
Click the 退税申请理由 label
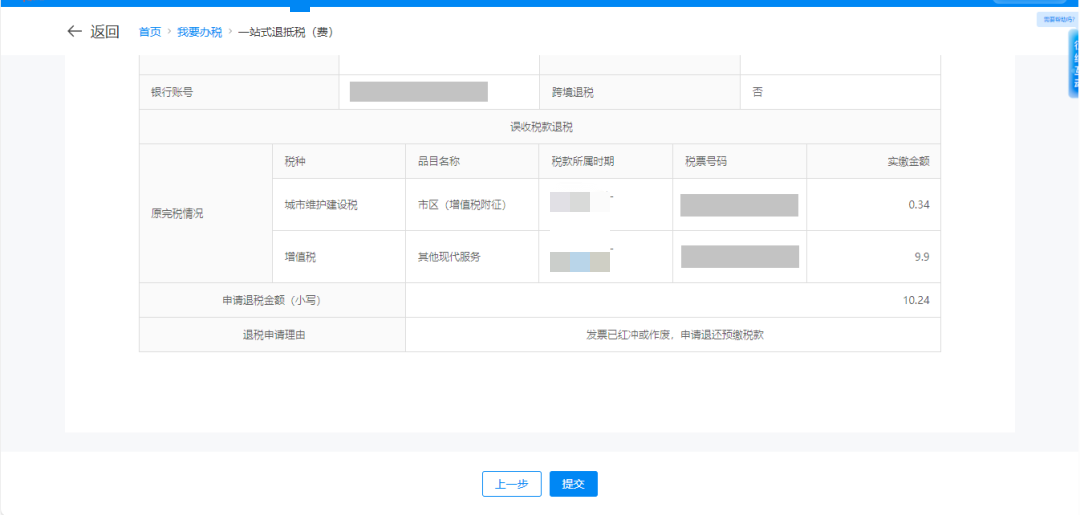pos(272,335)
